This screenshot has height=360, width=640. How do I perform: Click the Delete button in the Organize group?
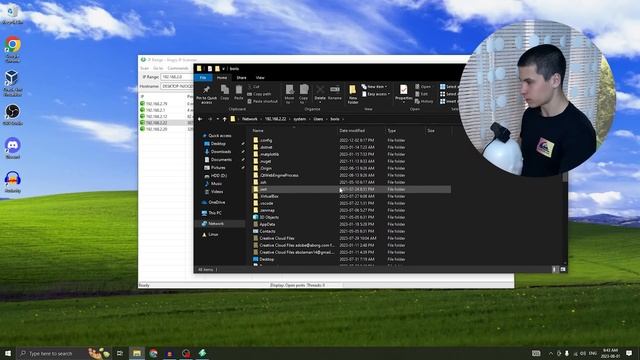[320, 92]
